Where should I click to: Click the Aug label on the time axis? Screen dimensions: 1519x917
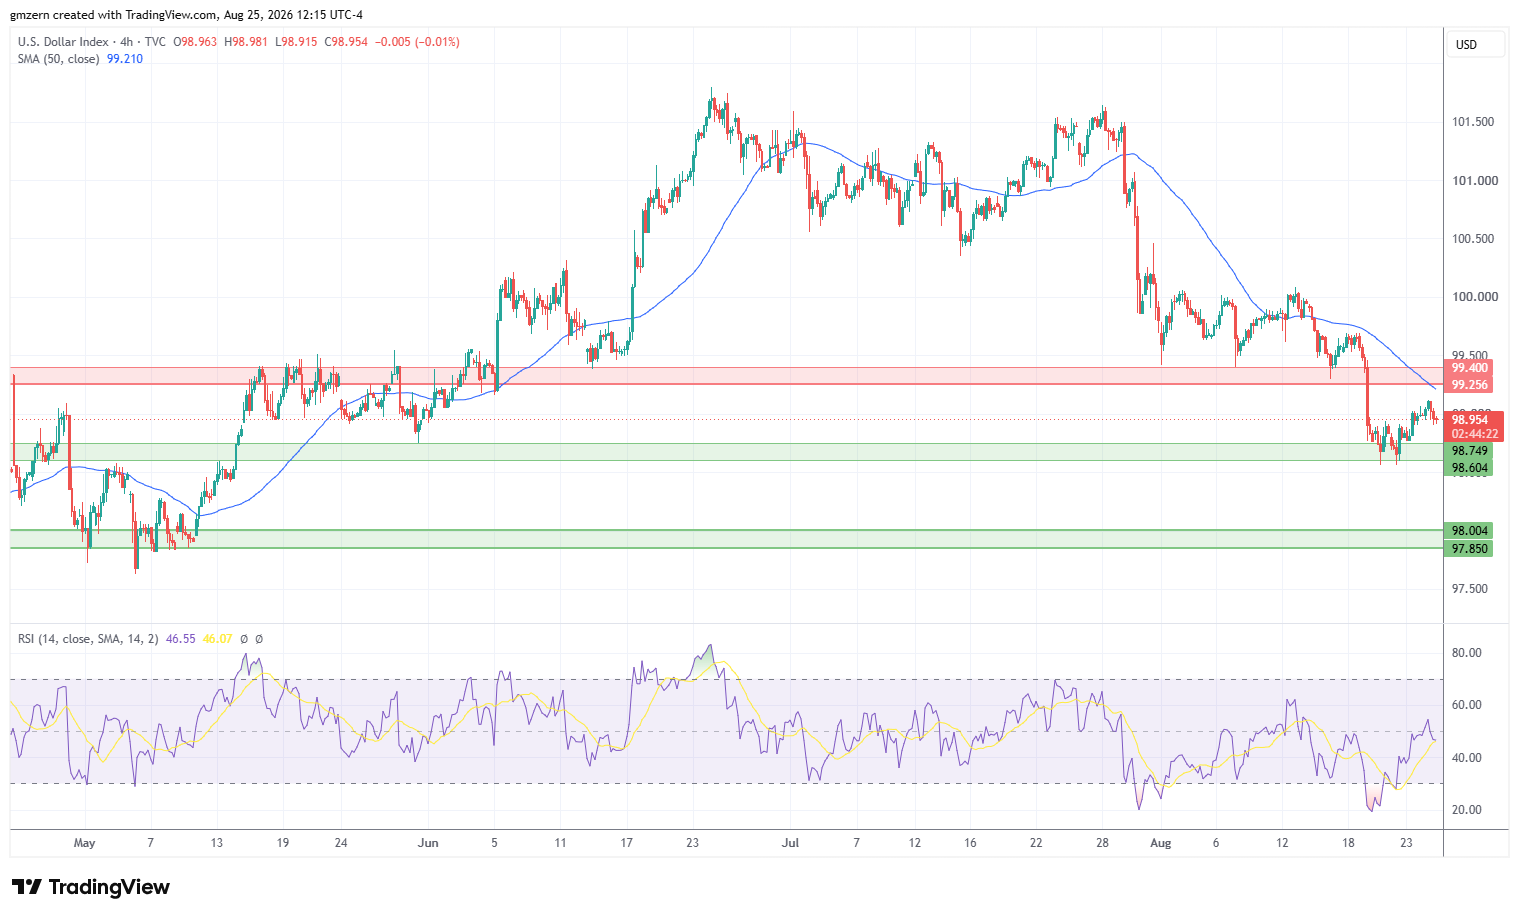coord(1160,843)
